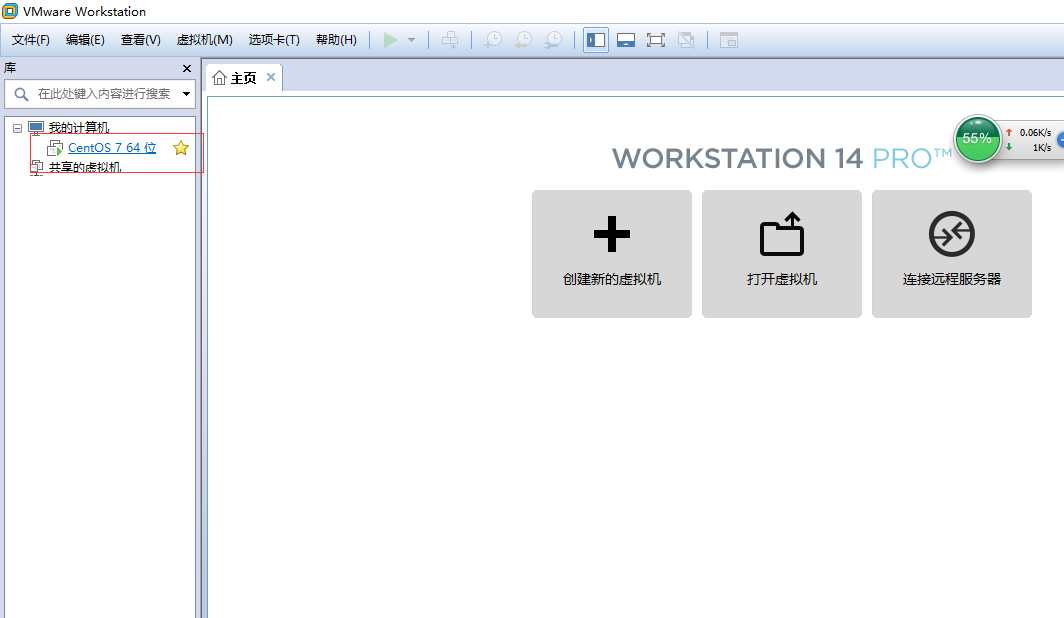Toggle the library sidebar view icon

click(x=596, y=40)
